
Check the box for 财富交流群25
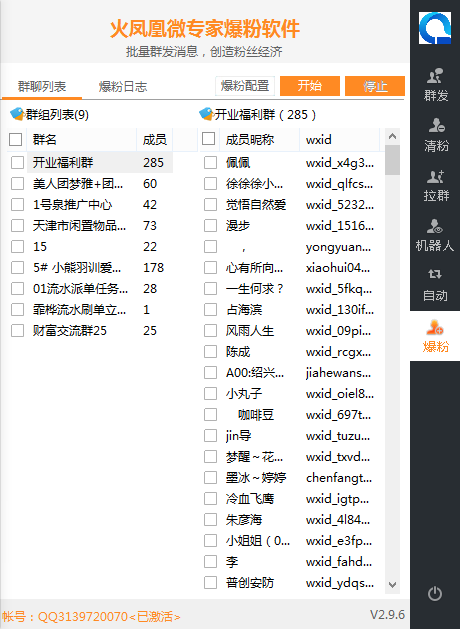pos(17,331)
